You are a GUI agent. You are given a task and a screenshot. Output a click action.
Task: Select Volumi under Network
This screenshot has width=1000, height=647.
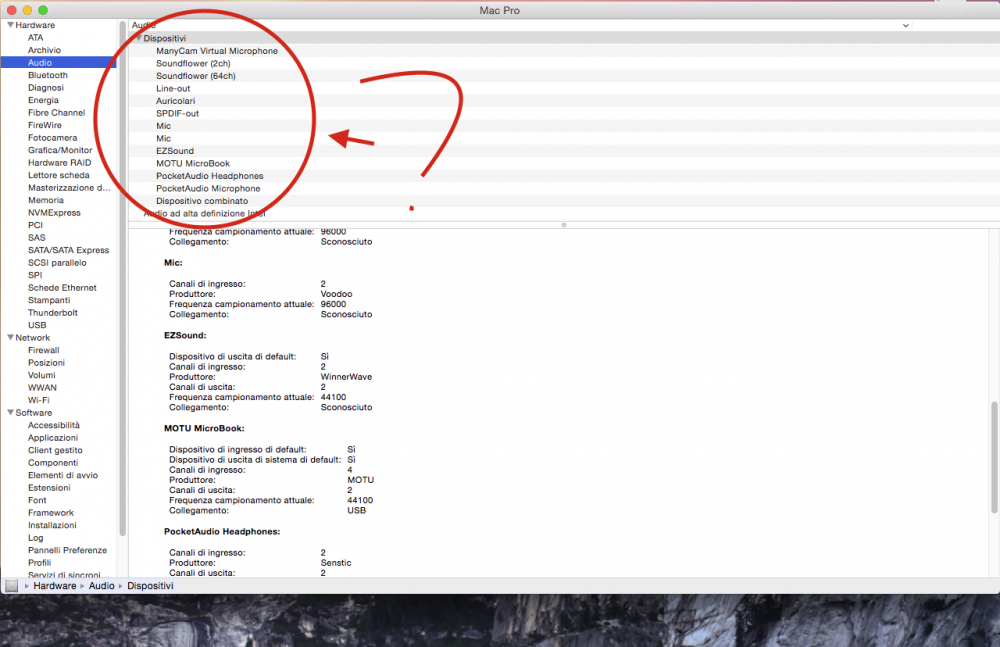(41, 375)
